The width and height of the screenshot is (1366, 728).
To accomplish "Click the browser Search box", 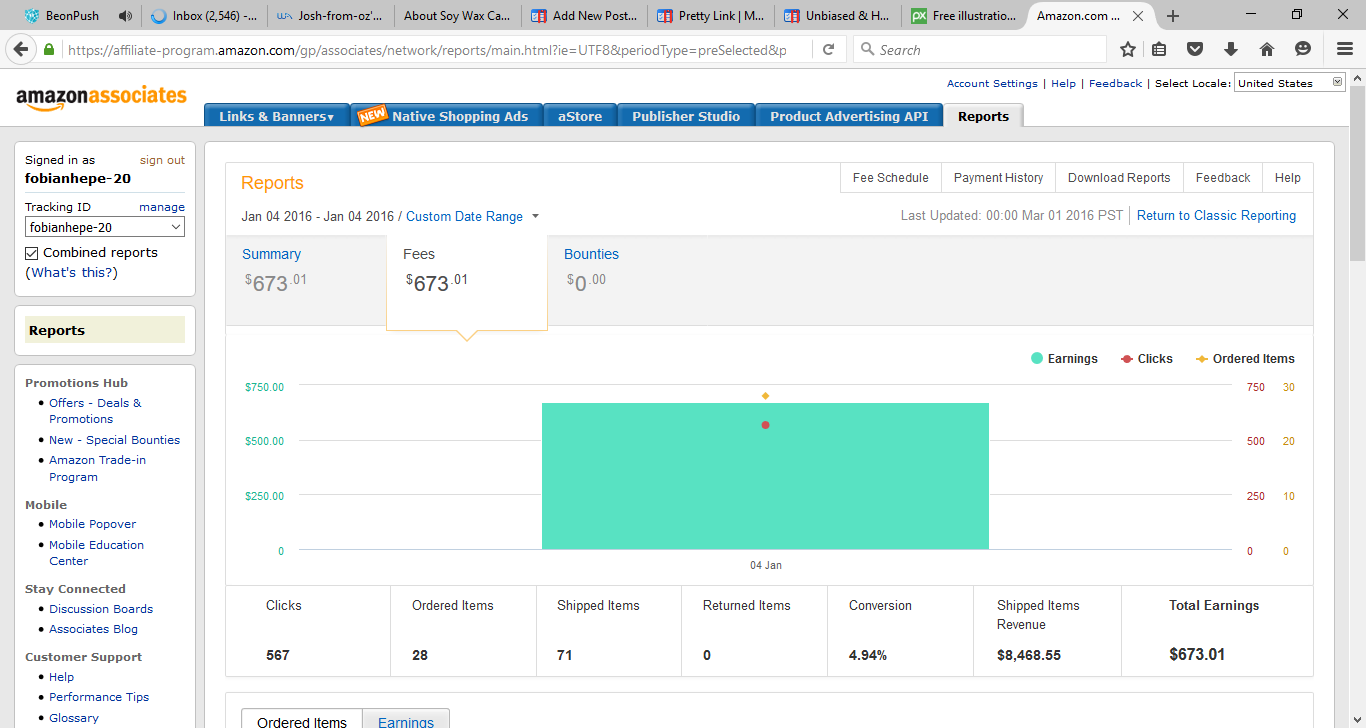I will click(980, 50).
